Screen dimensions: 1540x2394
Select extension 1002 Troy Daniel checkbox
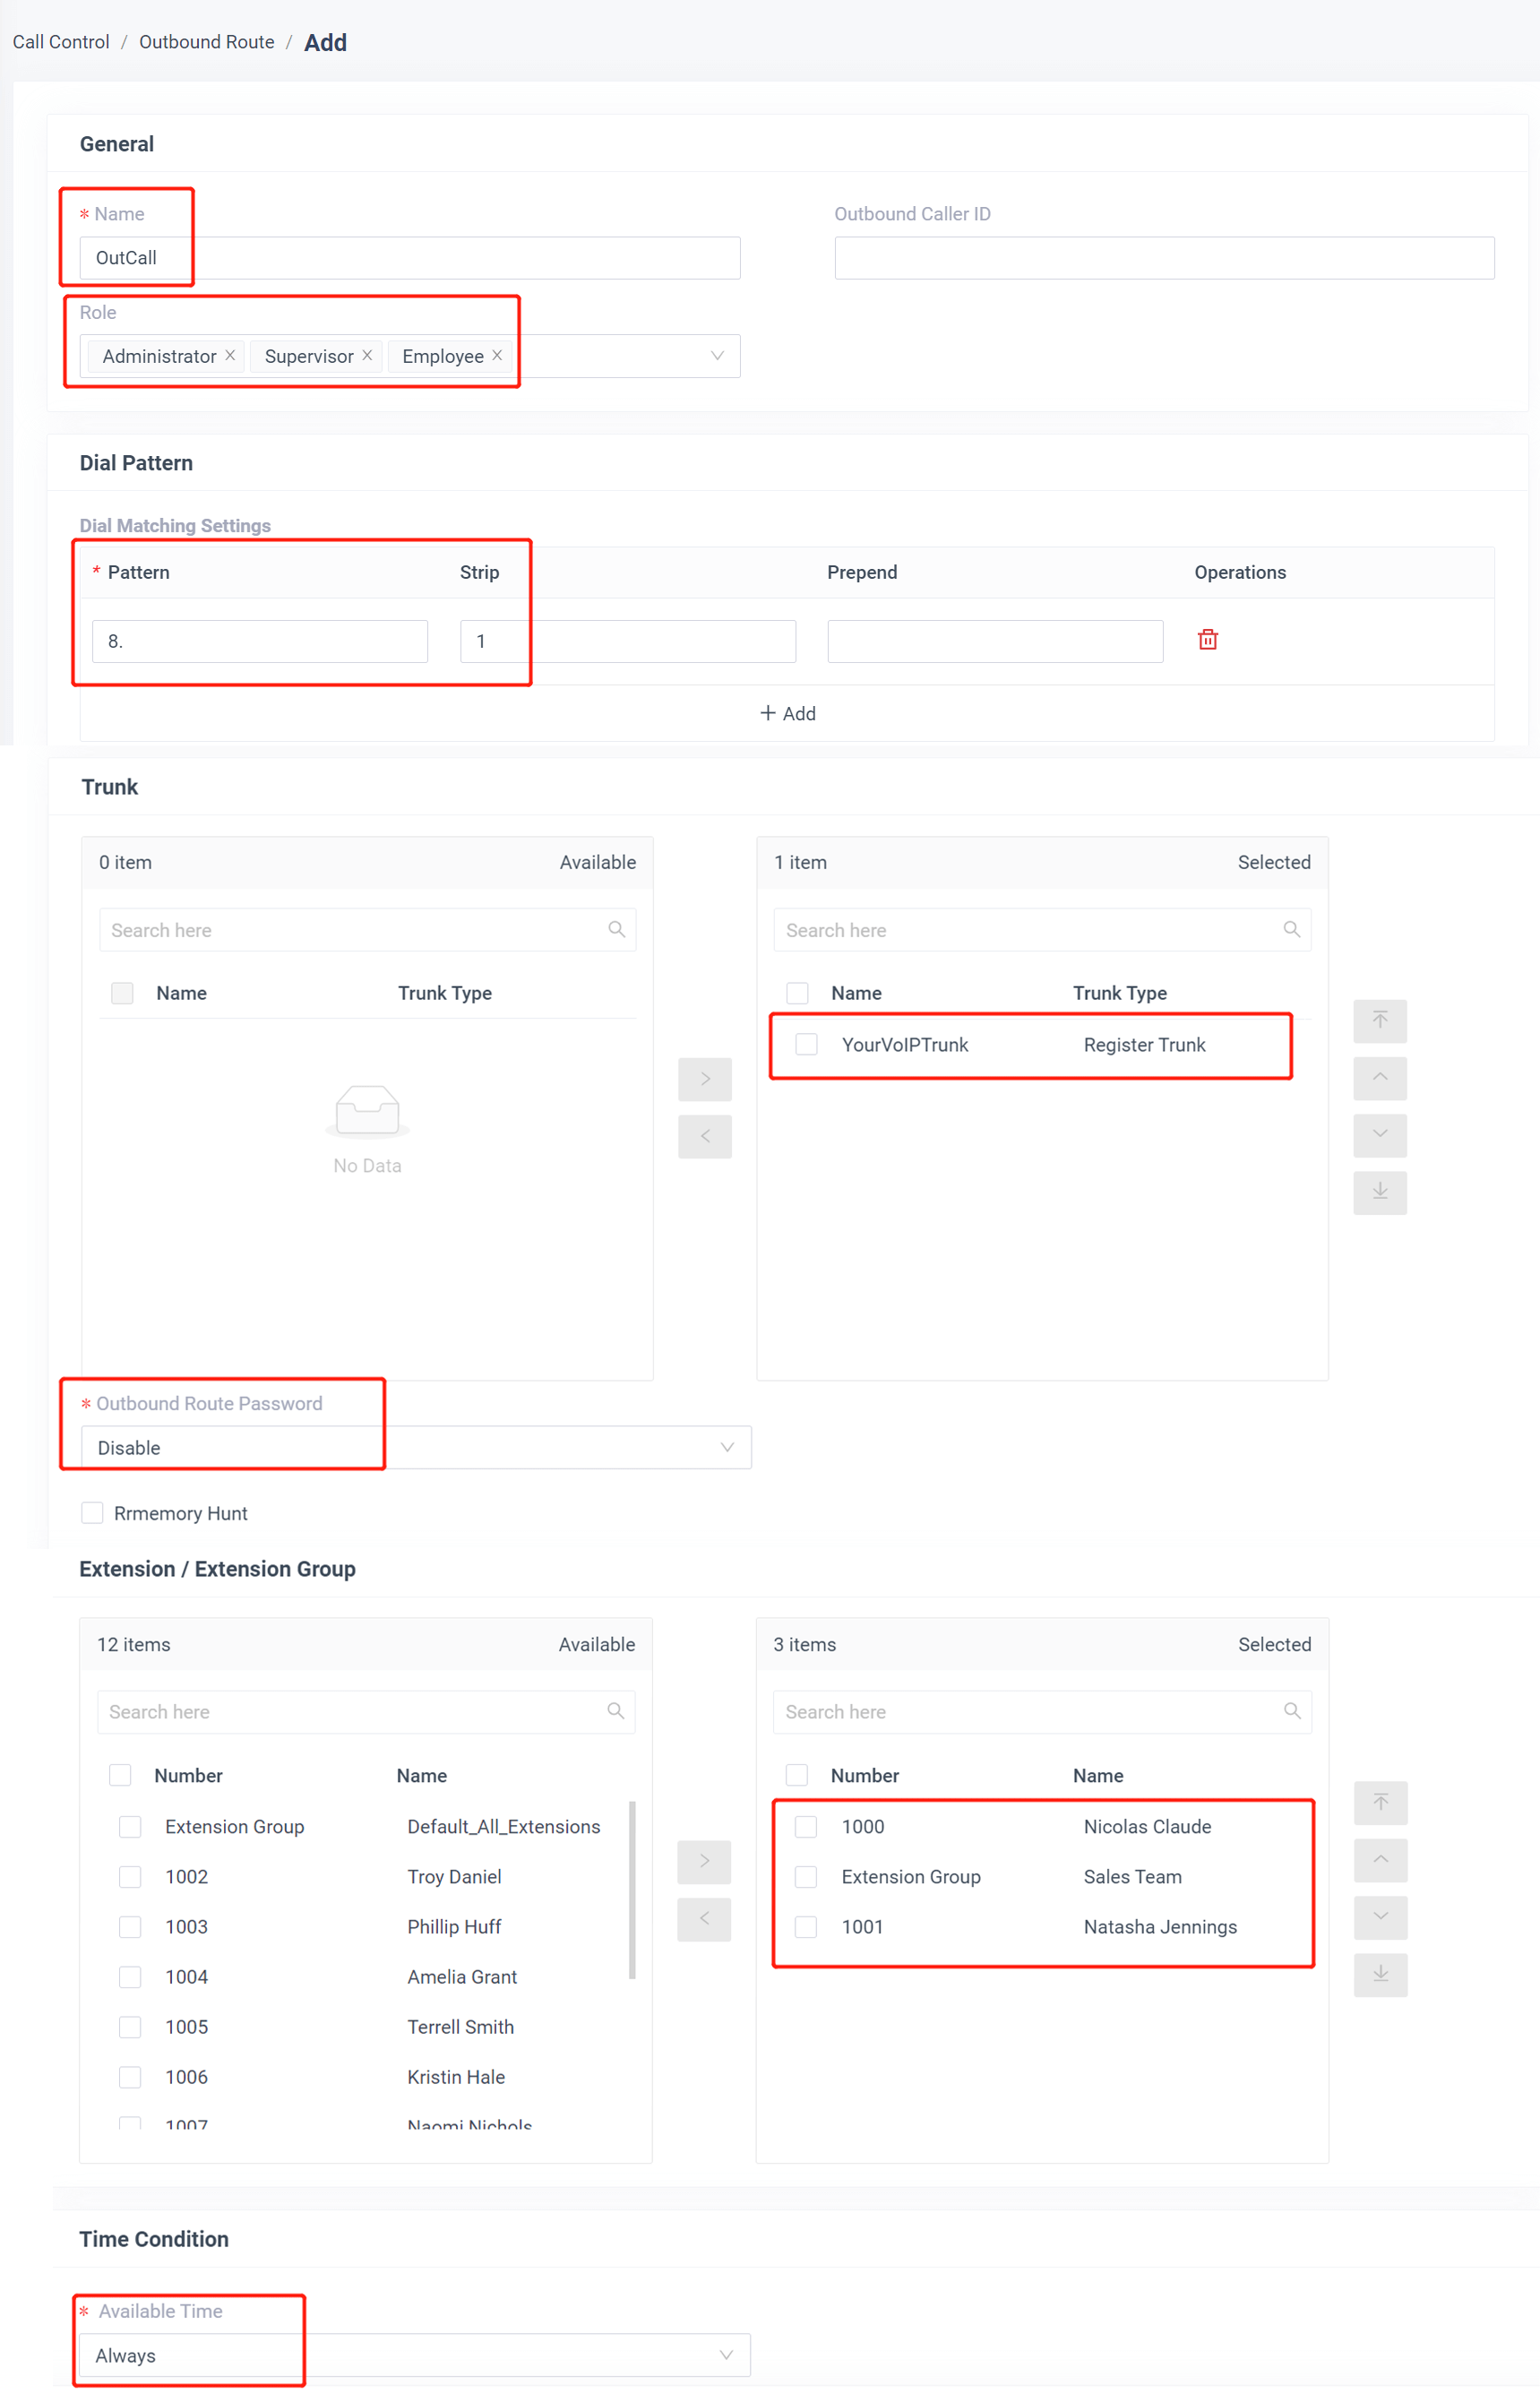pos(130,1877)
